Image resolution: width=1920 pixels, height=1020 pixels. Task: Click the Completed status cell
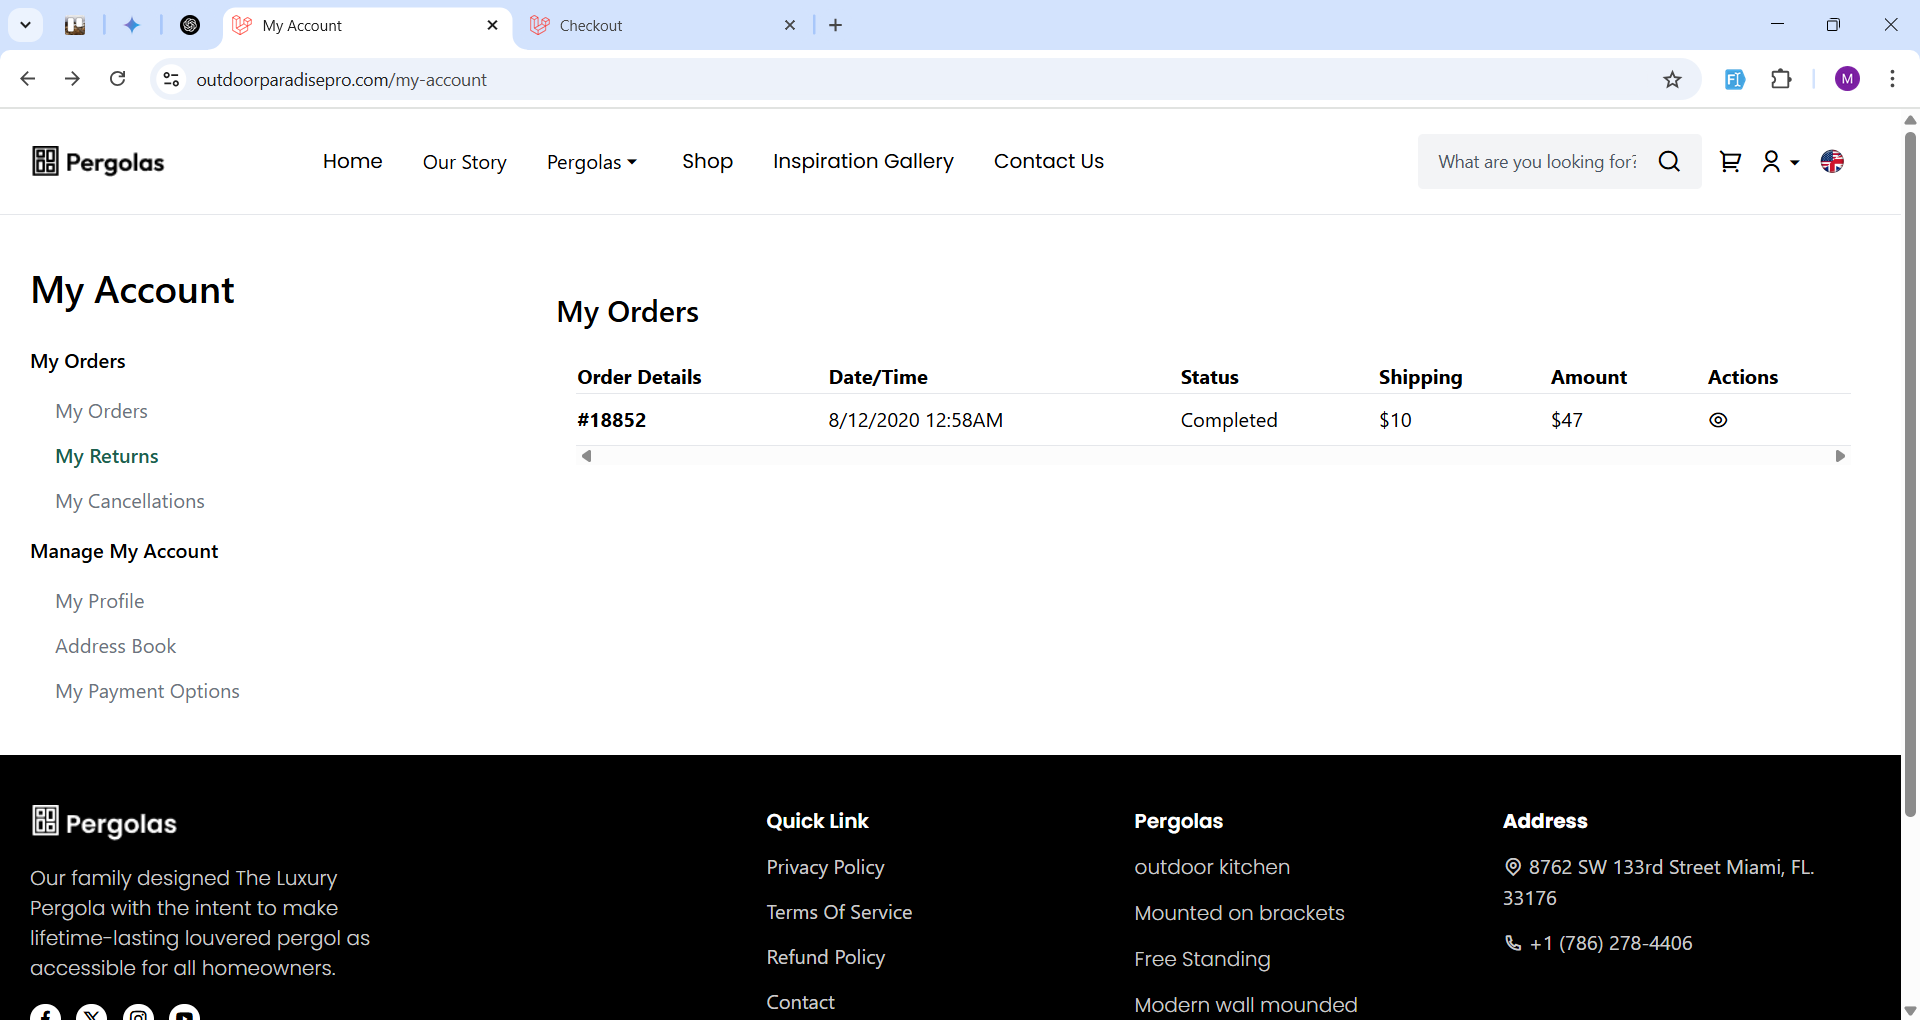click(x=1228, y=420)
